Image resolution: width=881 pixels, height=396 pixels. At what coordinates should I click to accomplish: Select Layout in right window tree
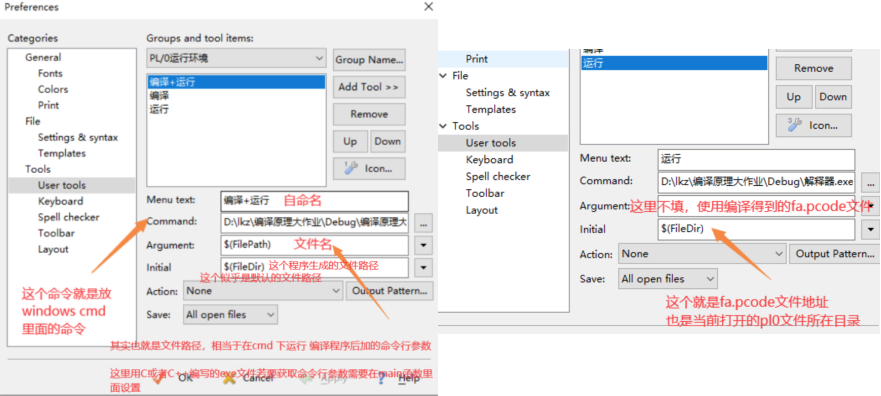click(482, 210)
